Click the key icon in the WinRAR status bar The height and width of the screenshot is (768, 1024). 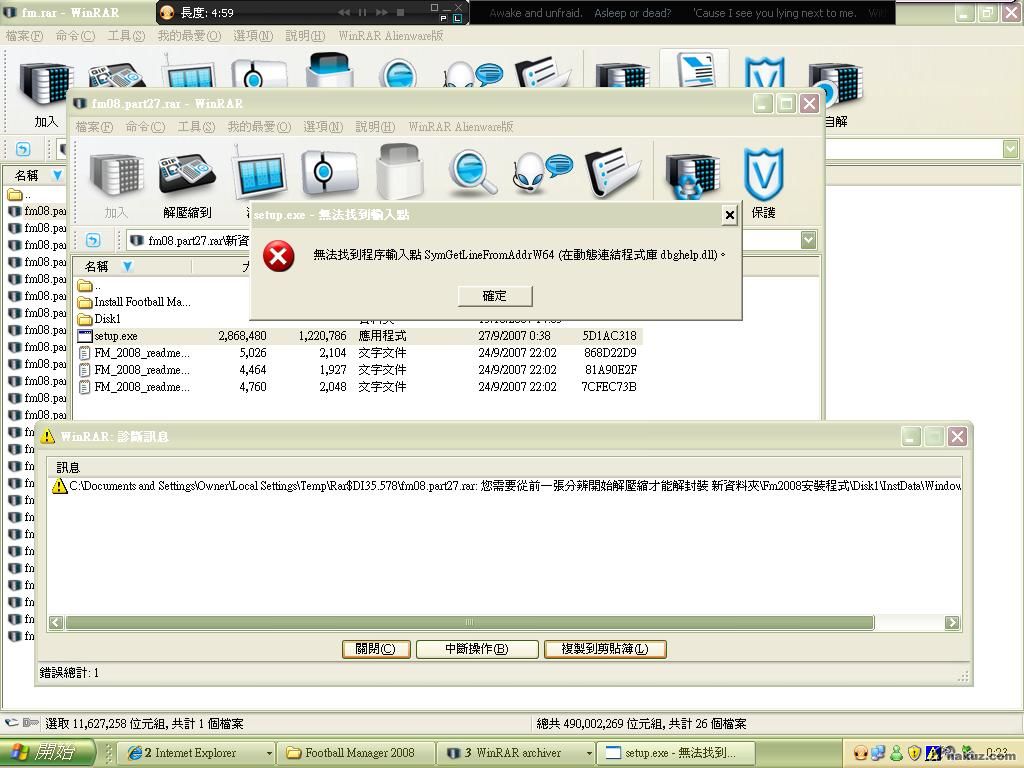click(x=31, y=723)
